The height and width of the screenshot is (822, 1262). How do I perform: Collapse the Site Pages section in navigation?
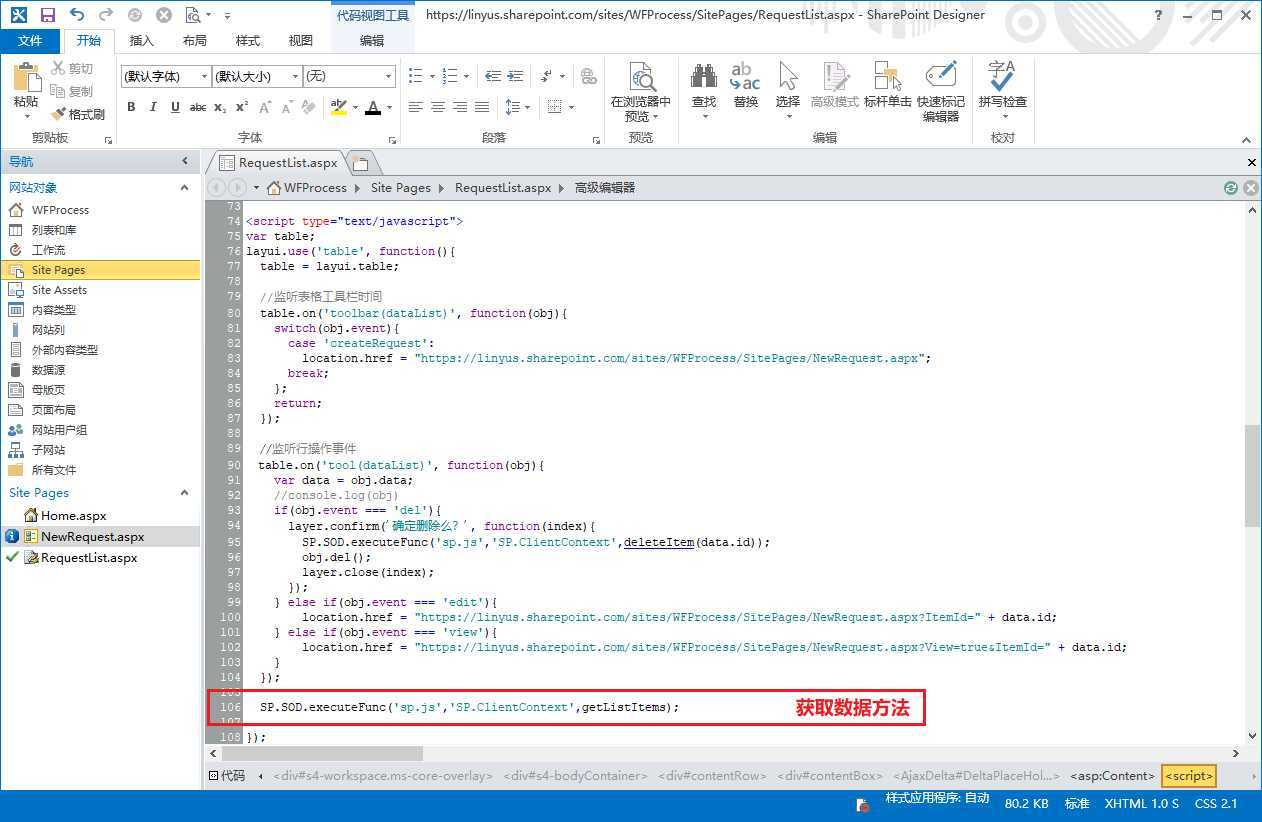[184, 493]
